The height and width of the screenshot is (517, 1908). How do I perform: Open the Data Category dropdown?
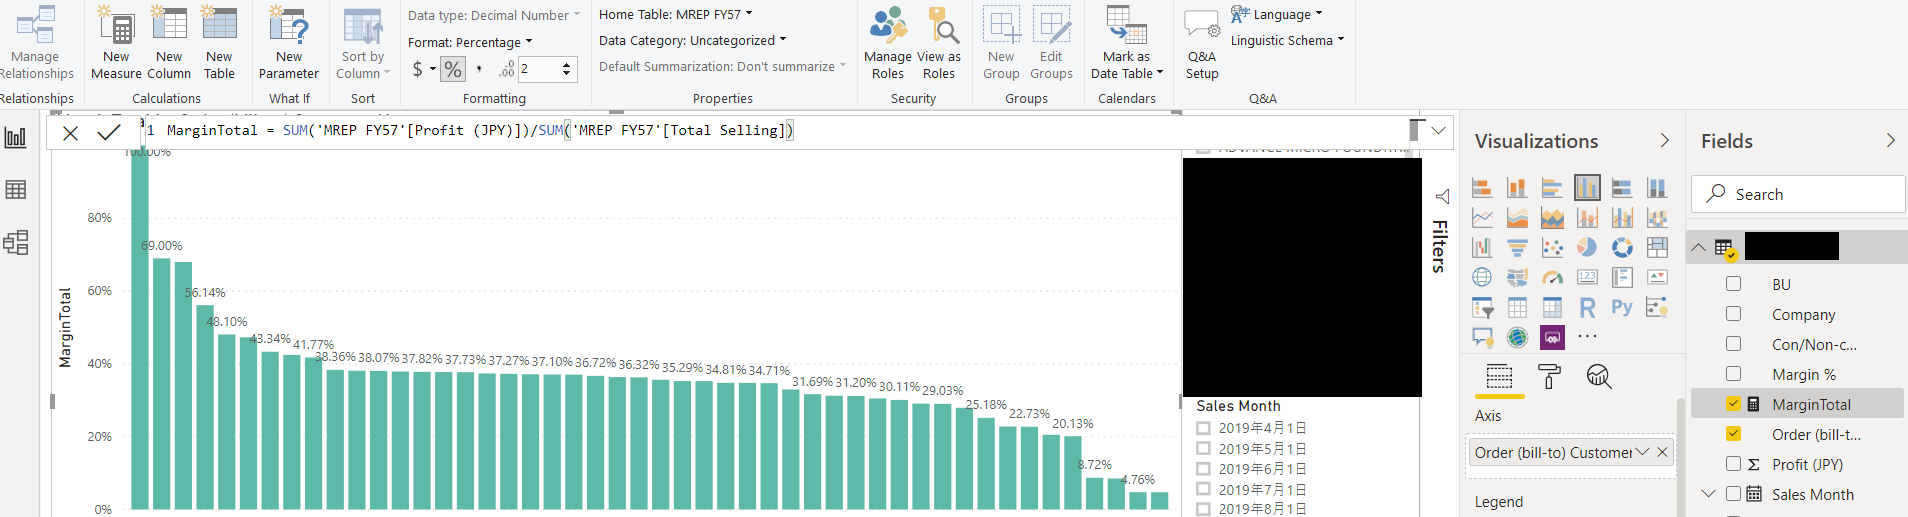(693, 40)
